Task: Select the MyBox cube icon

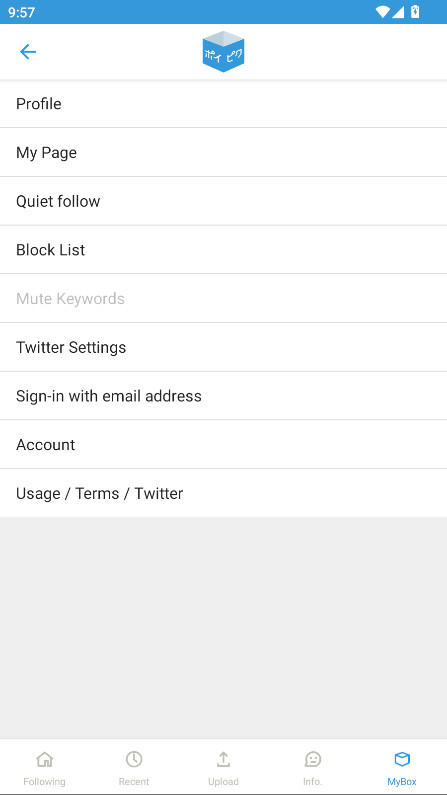Action: coord(402,759)
